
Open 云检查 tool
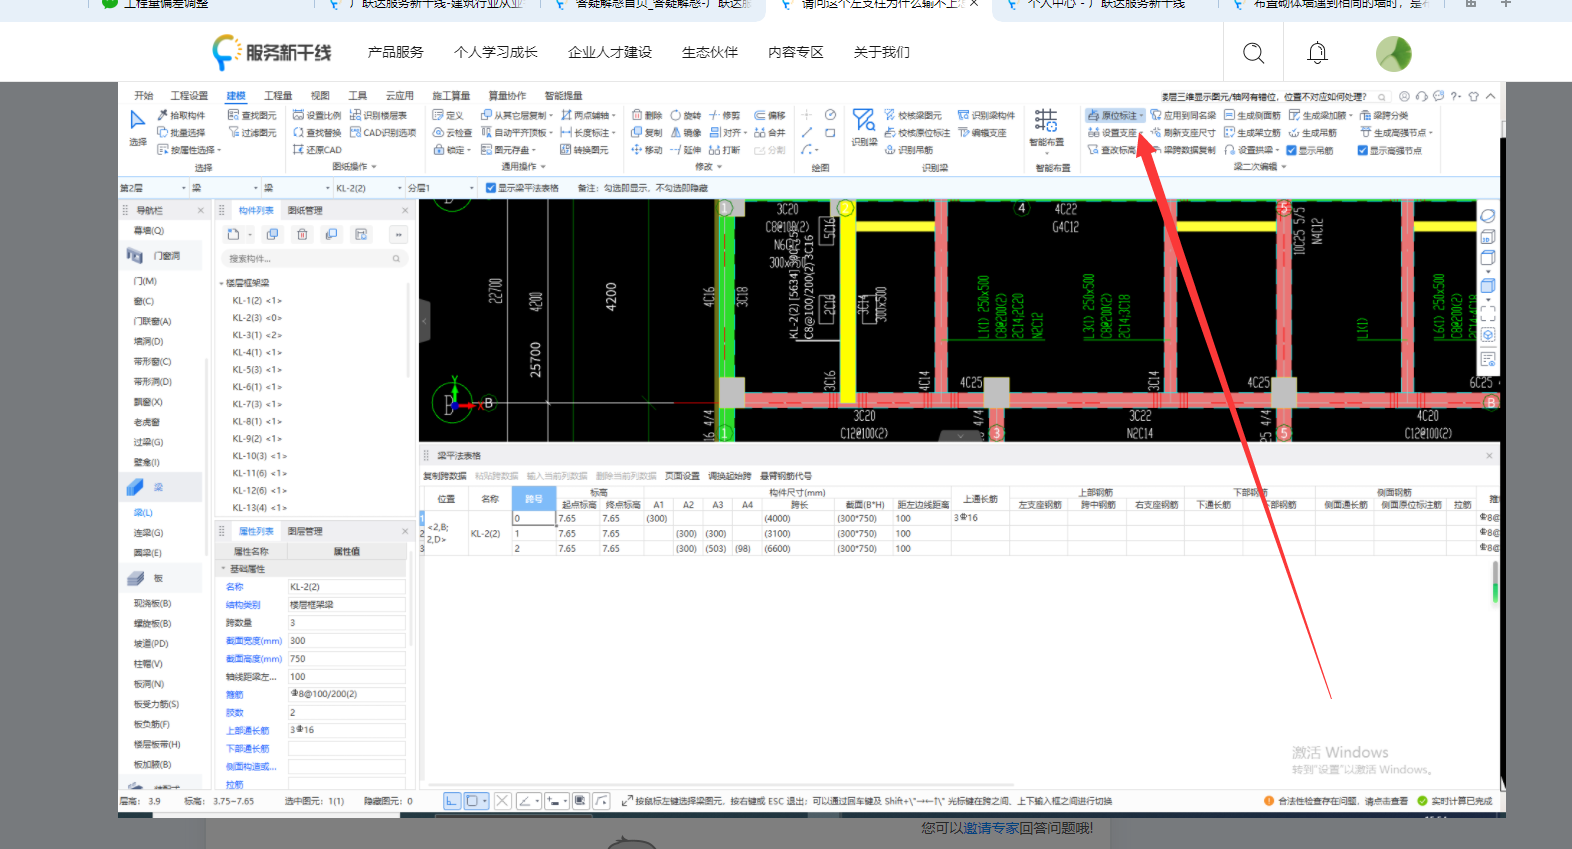click(452, 132)
